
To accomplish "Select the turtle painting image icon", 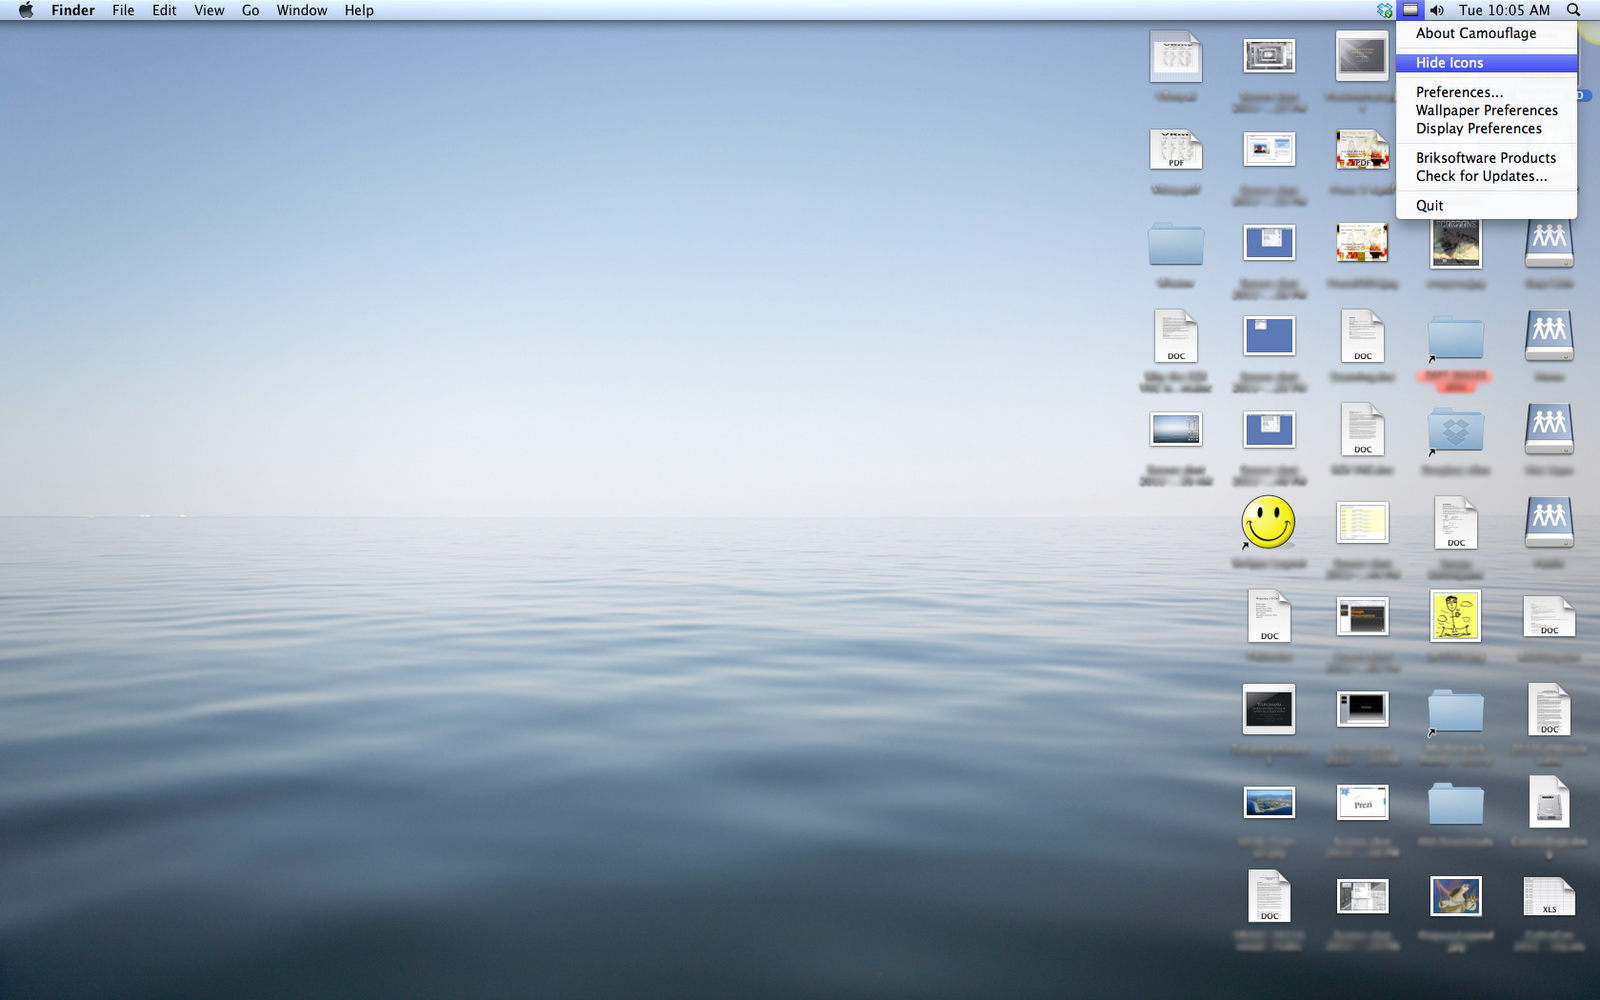I will tap(1455, 896).
